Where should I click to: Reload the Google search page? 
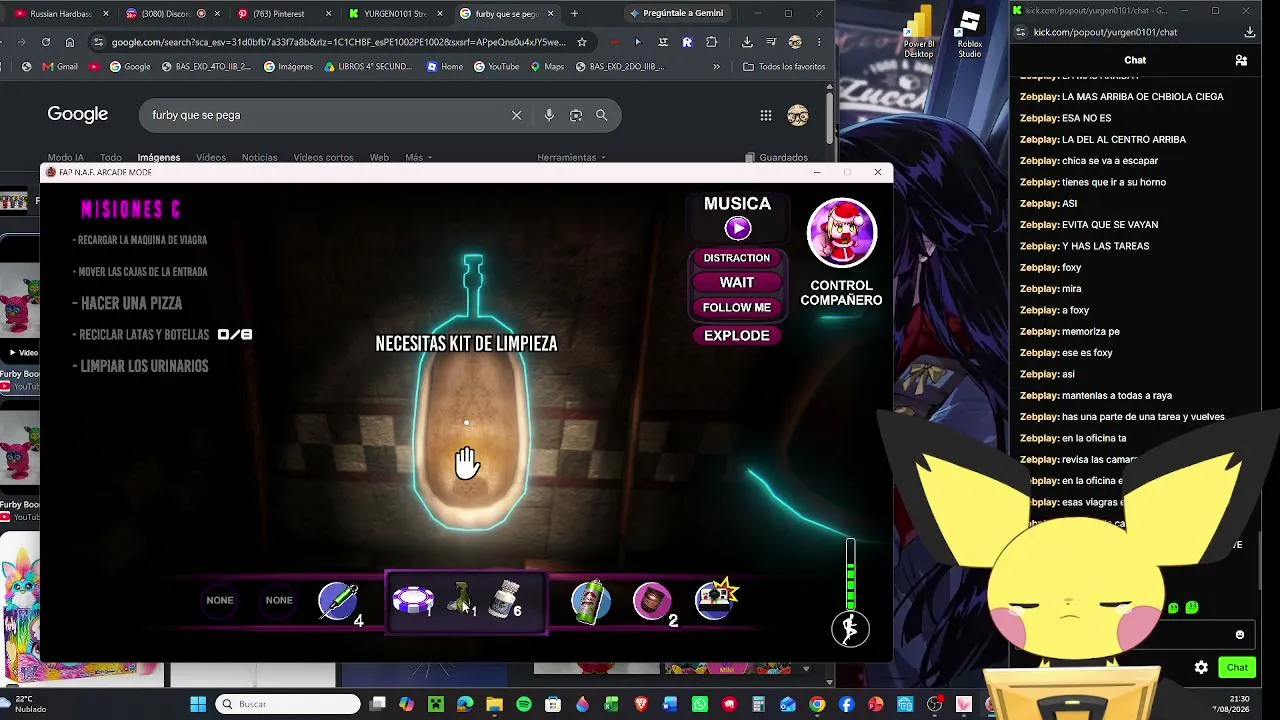46,42
